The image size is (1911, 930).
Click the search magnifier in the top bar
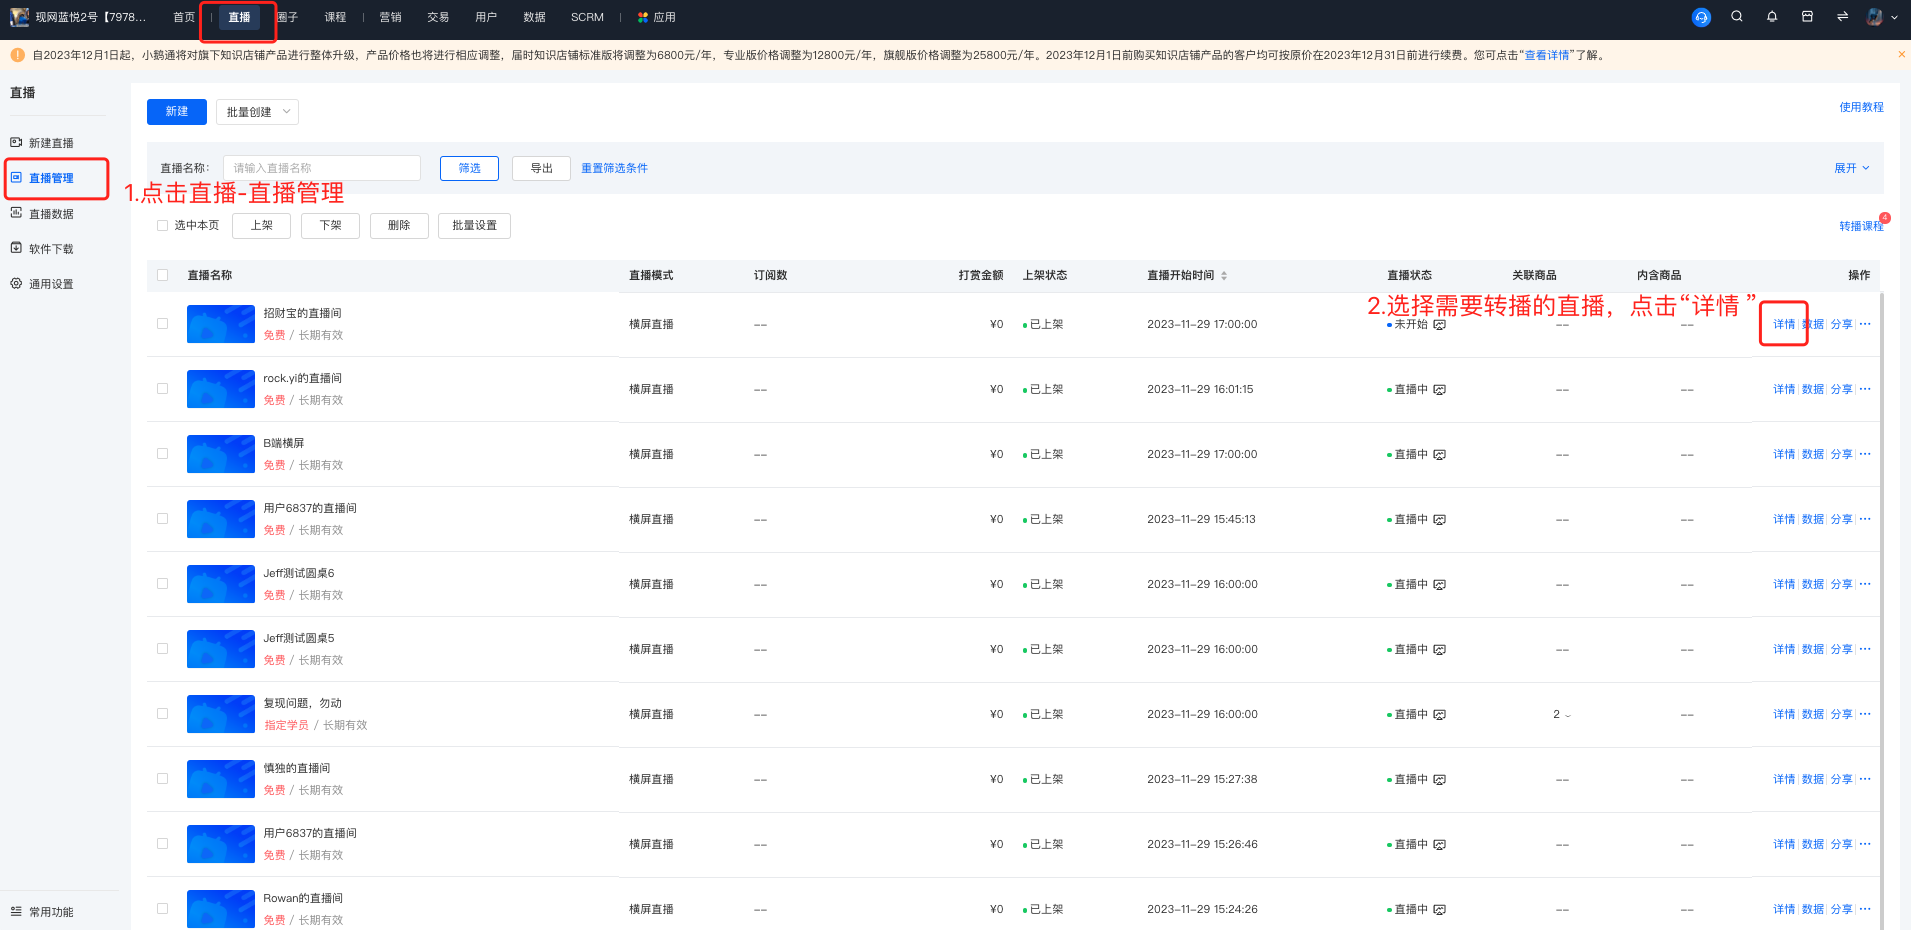[x=1737, y=16]
